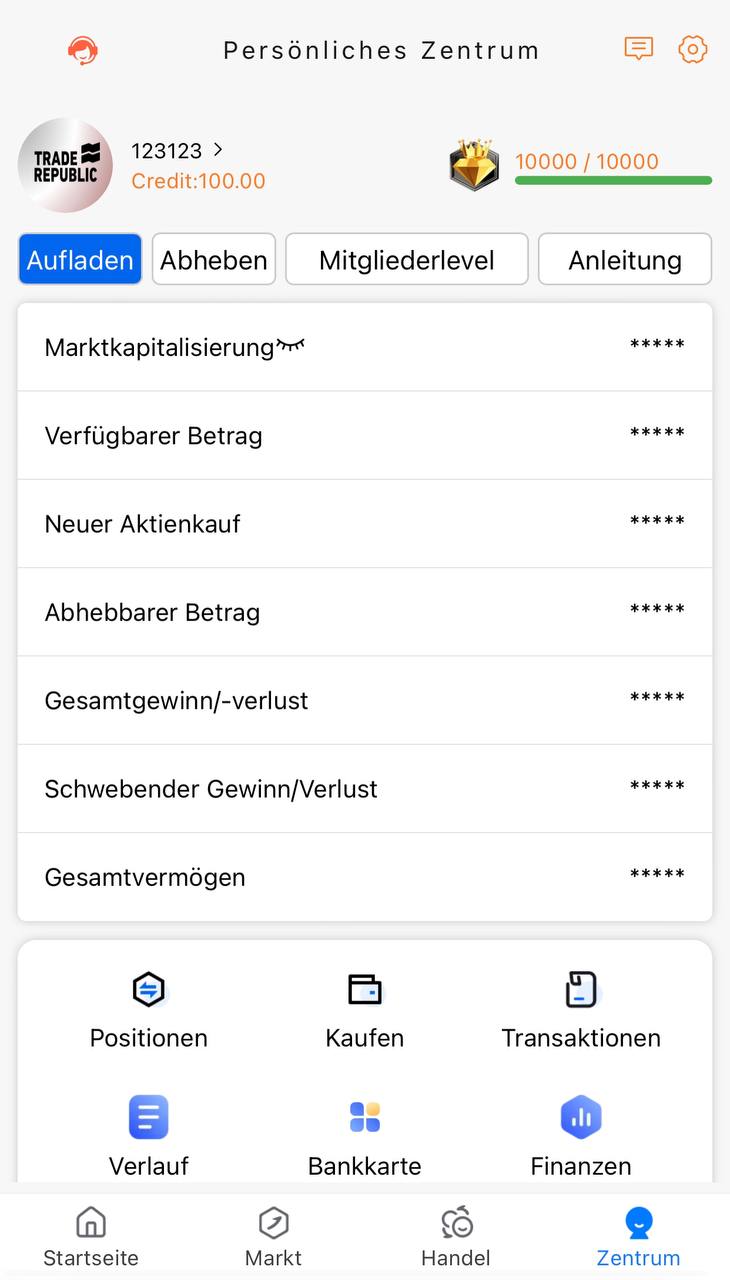730x1280 pixels.
Task: Go to the Handel tab
Action: tap(456, 1236)
